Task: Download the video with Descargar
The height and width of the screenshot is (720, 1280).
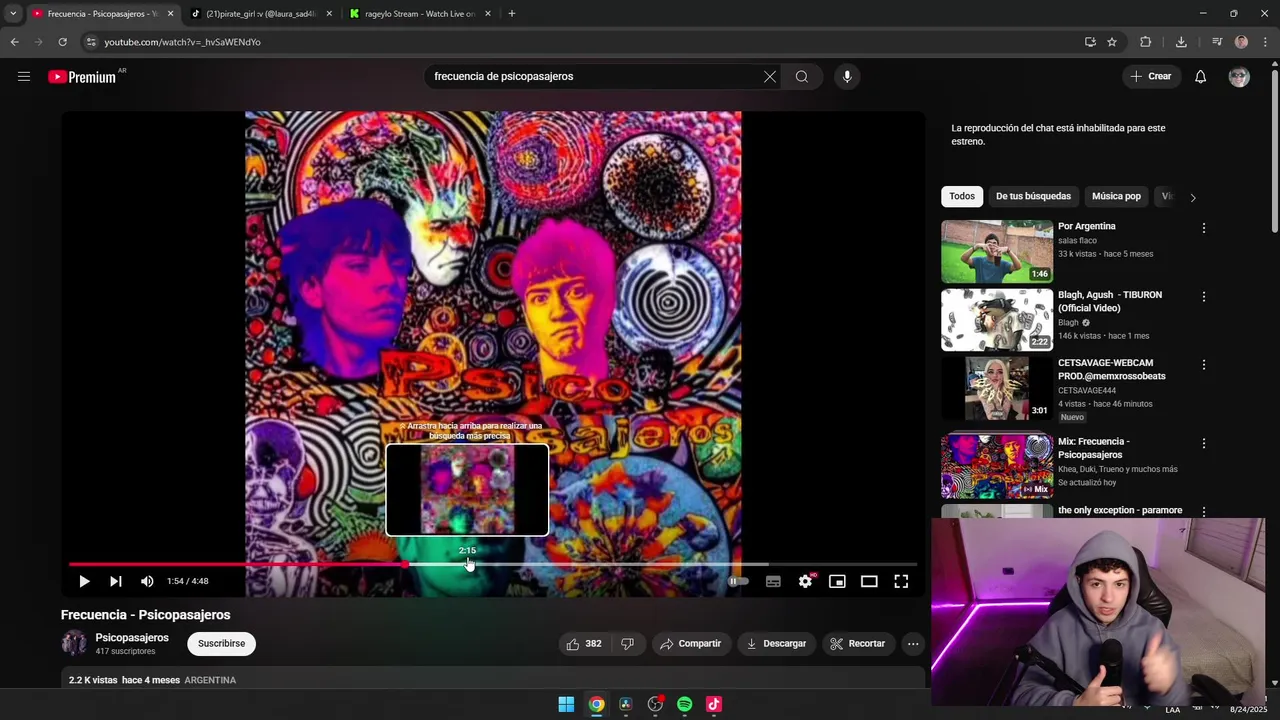Action: [x=776, y=644]
